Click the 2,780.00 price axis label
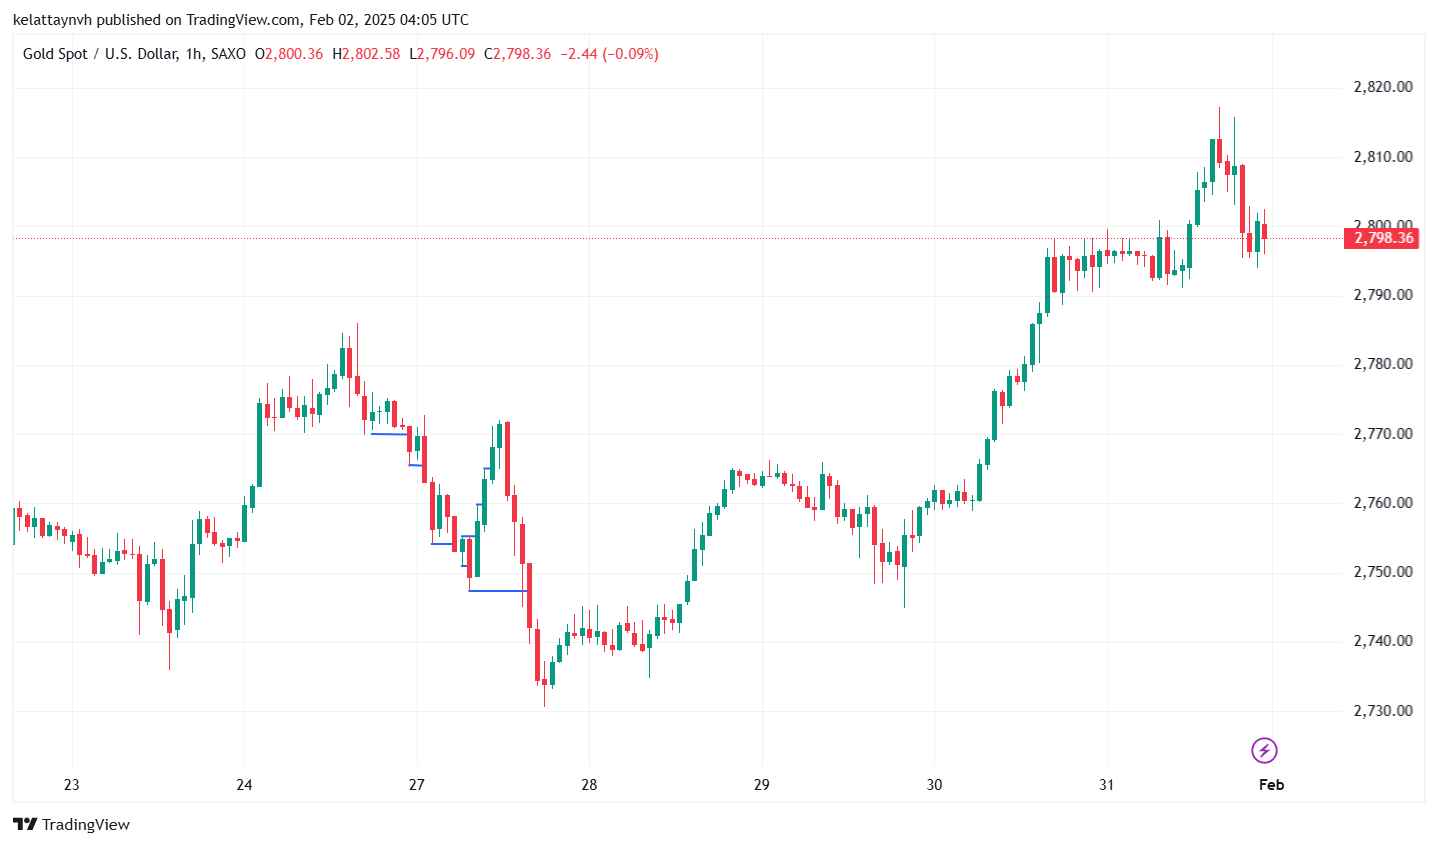This screenshot has height=846, width=1438. pyautogui.click(x=1383, y=364)
